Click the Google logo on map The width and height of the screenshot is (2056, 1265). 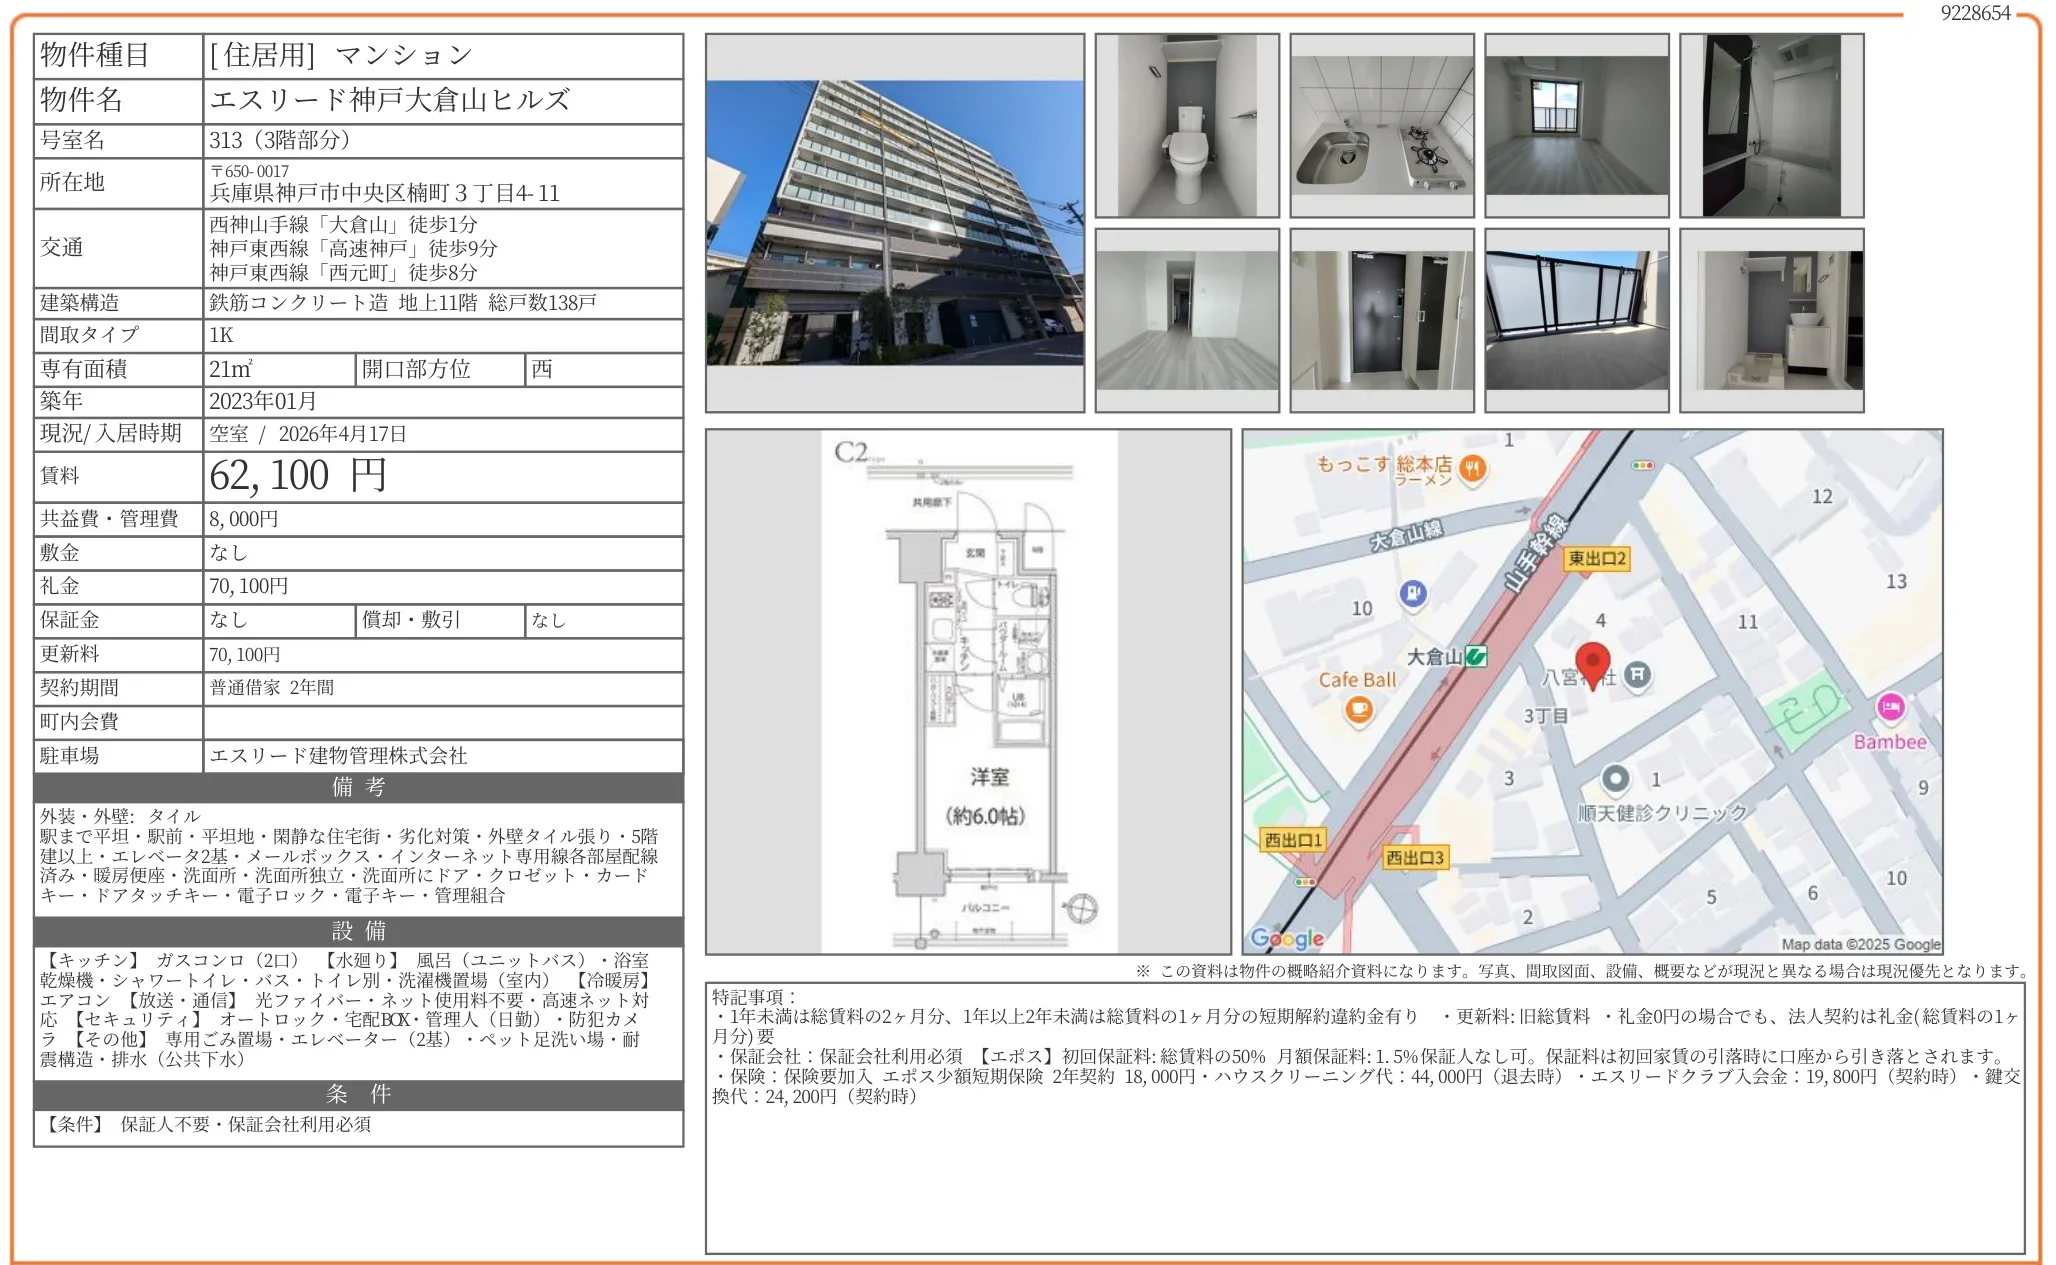point(1287,938)
